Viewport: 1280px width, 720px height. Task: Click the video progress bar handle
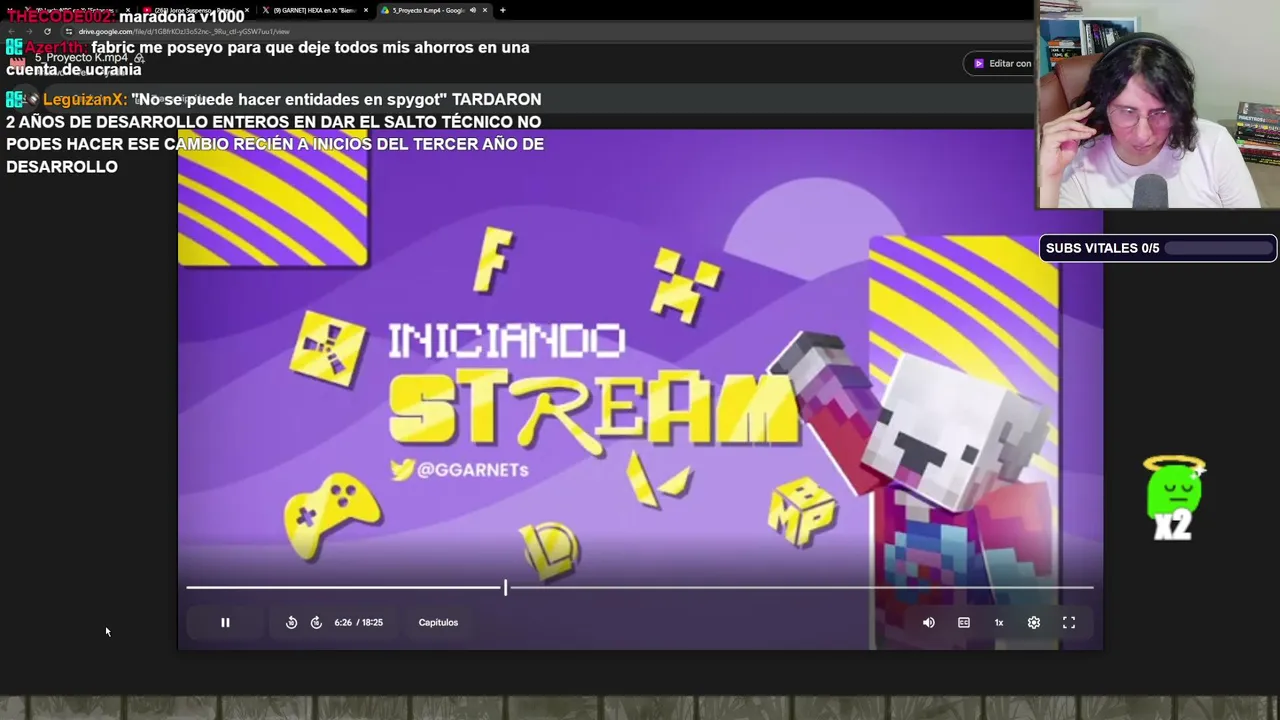point(505,588)
